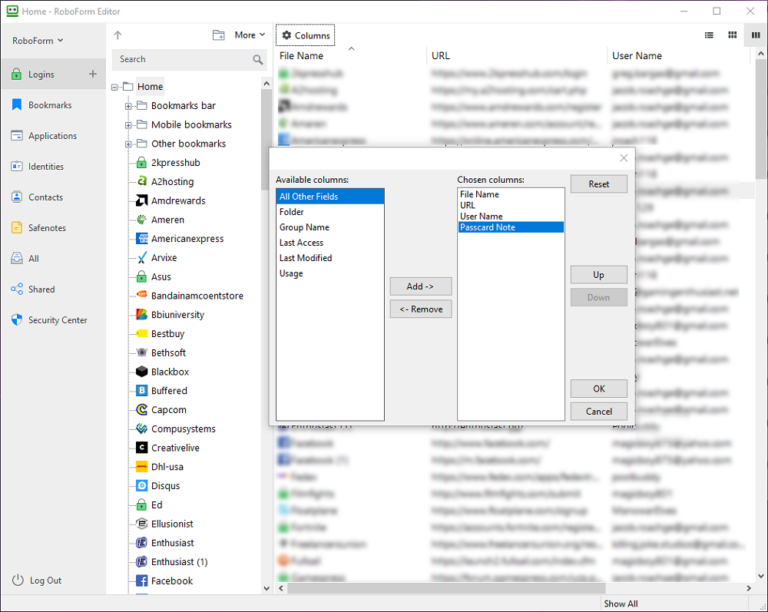Select User Name in Chosen columns
The width and height of the screenshot is (768, 612).
click(481, 216)
